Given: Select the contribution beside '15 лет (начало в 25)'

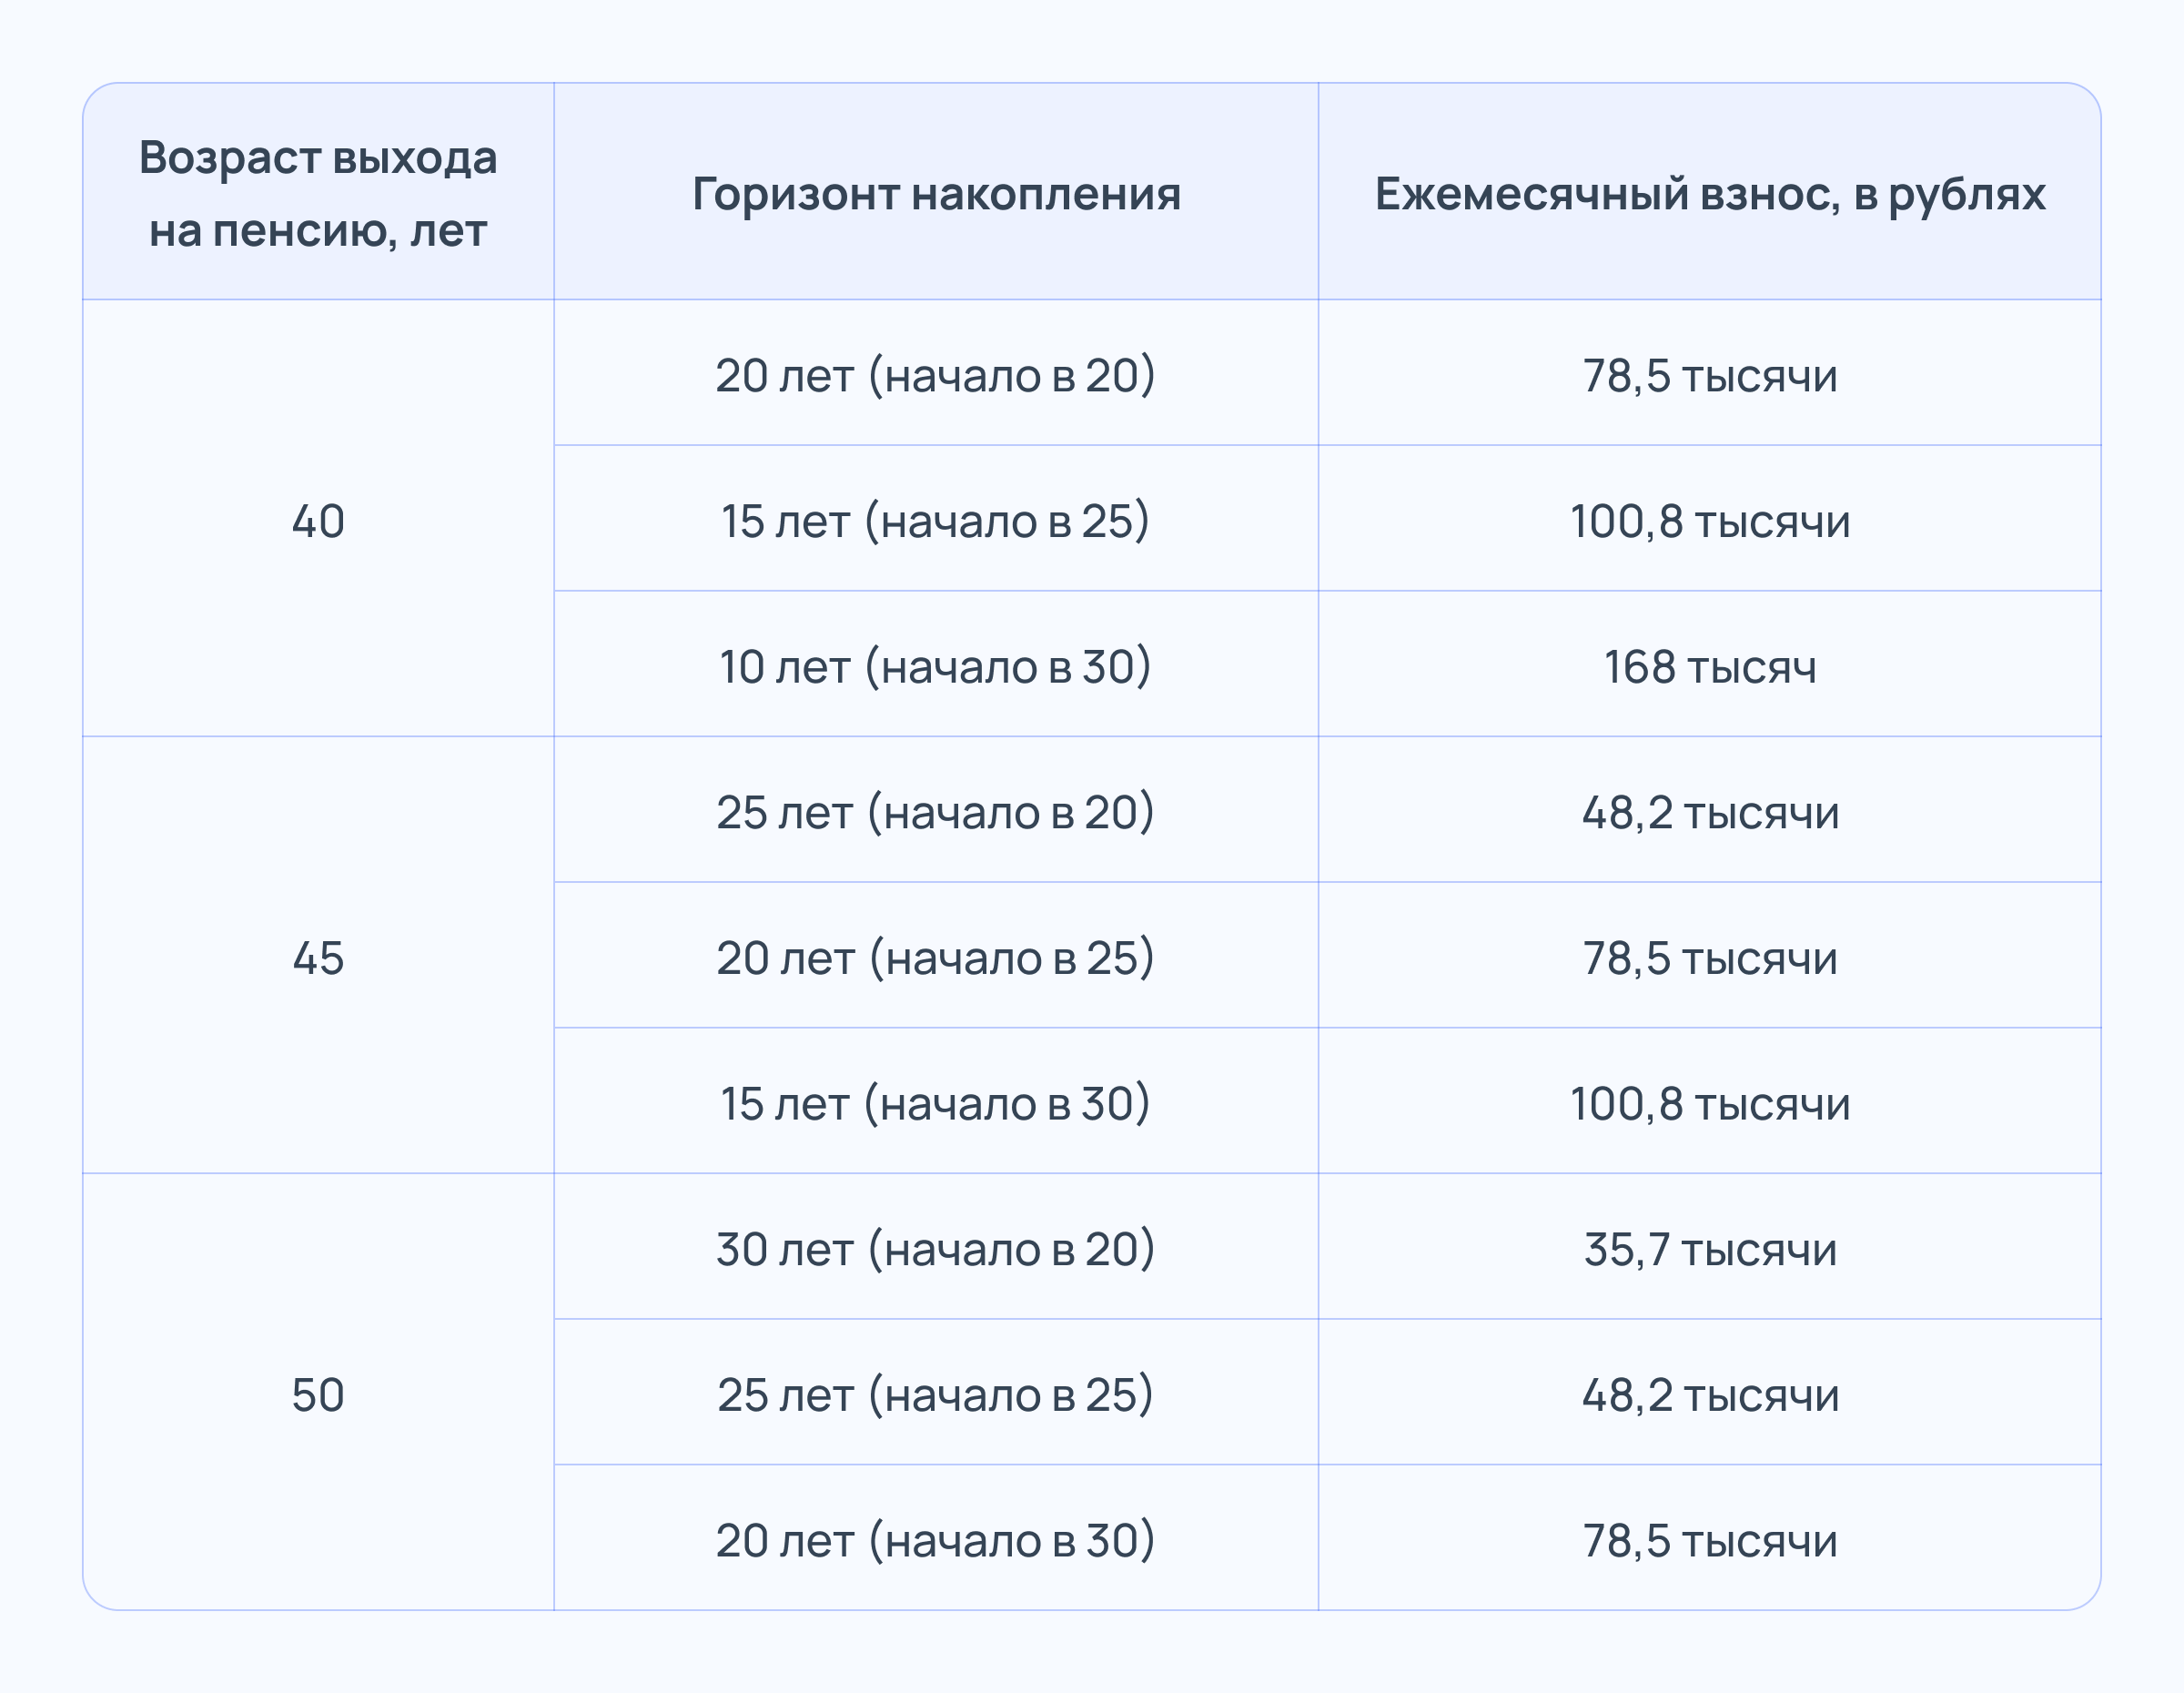Looking at the screenshot, I should click(1710, 521).
